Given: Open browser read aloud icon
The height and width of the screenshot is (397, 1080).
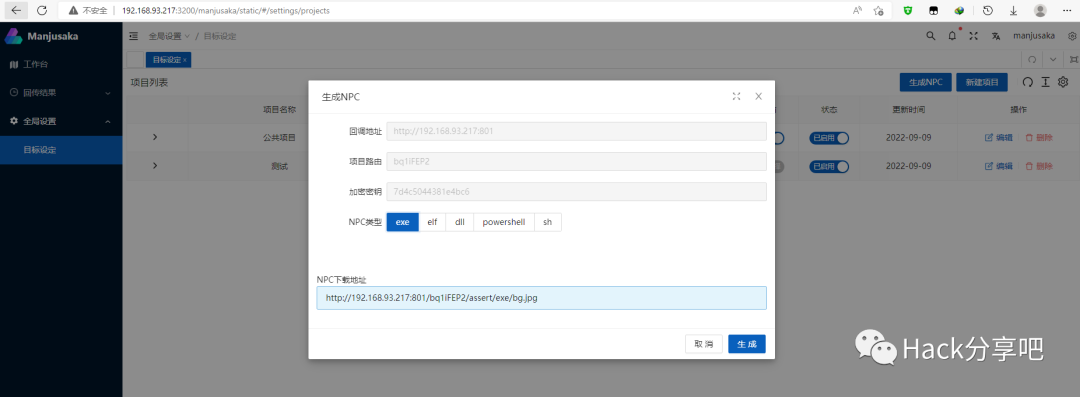Looking at the screenshot, I should tap(858, 10).
